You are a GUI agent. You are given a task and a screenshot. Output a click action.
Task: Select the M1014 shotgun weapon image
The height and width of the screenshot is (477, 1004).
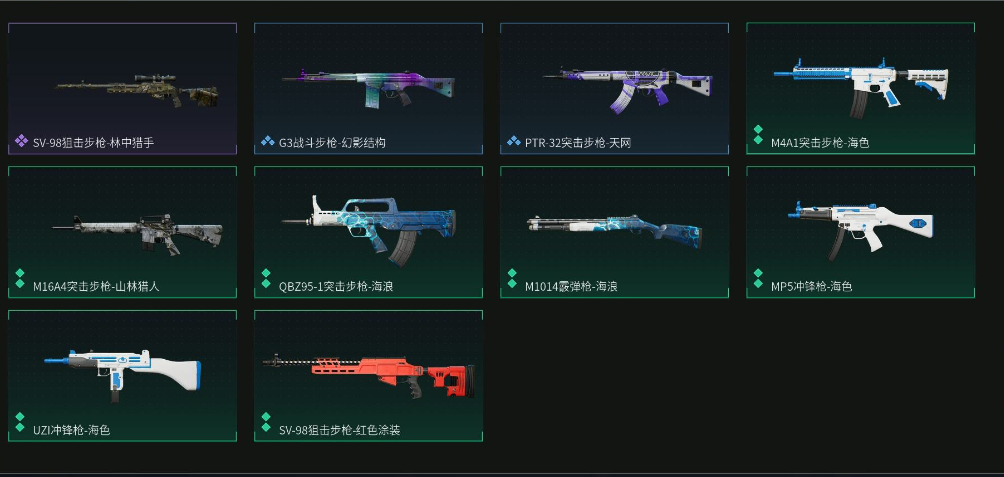point(615,232)
